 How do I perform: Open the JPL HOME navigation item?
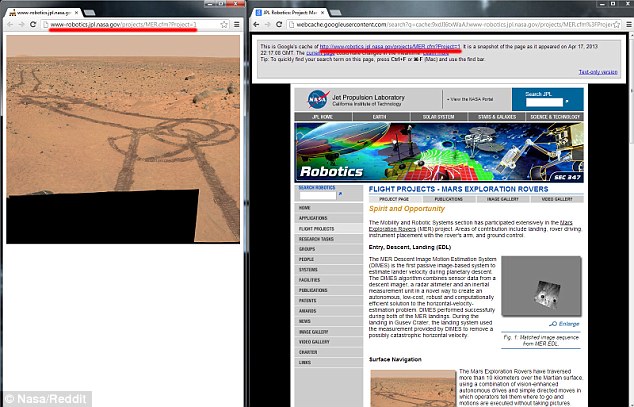pos(323,117)
